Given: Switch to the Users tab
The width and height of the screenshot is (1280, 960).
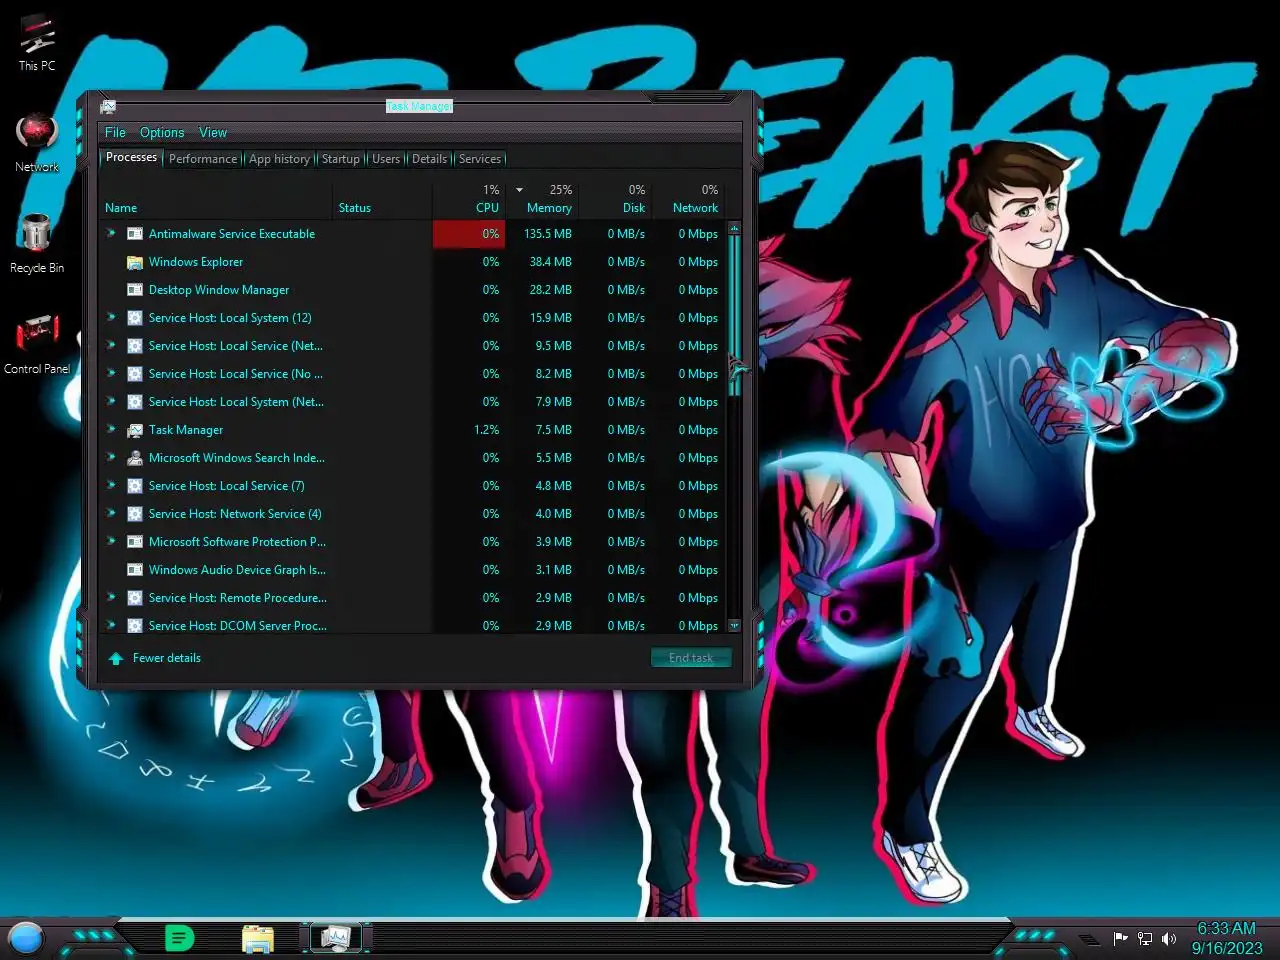Looking at the screenshot, I should (386, 159).
